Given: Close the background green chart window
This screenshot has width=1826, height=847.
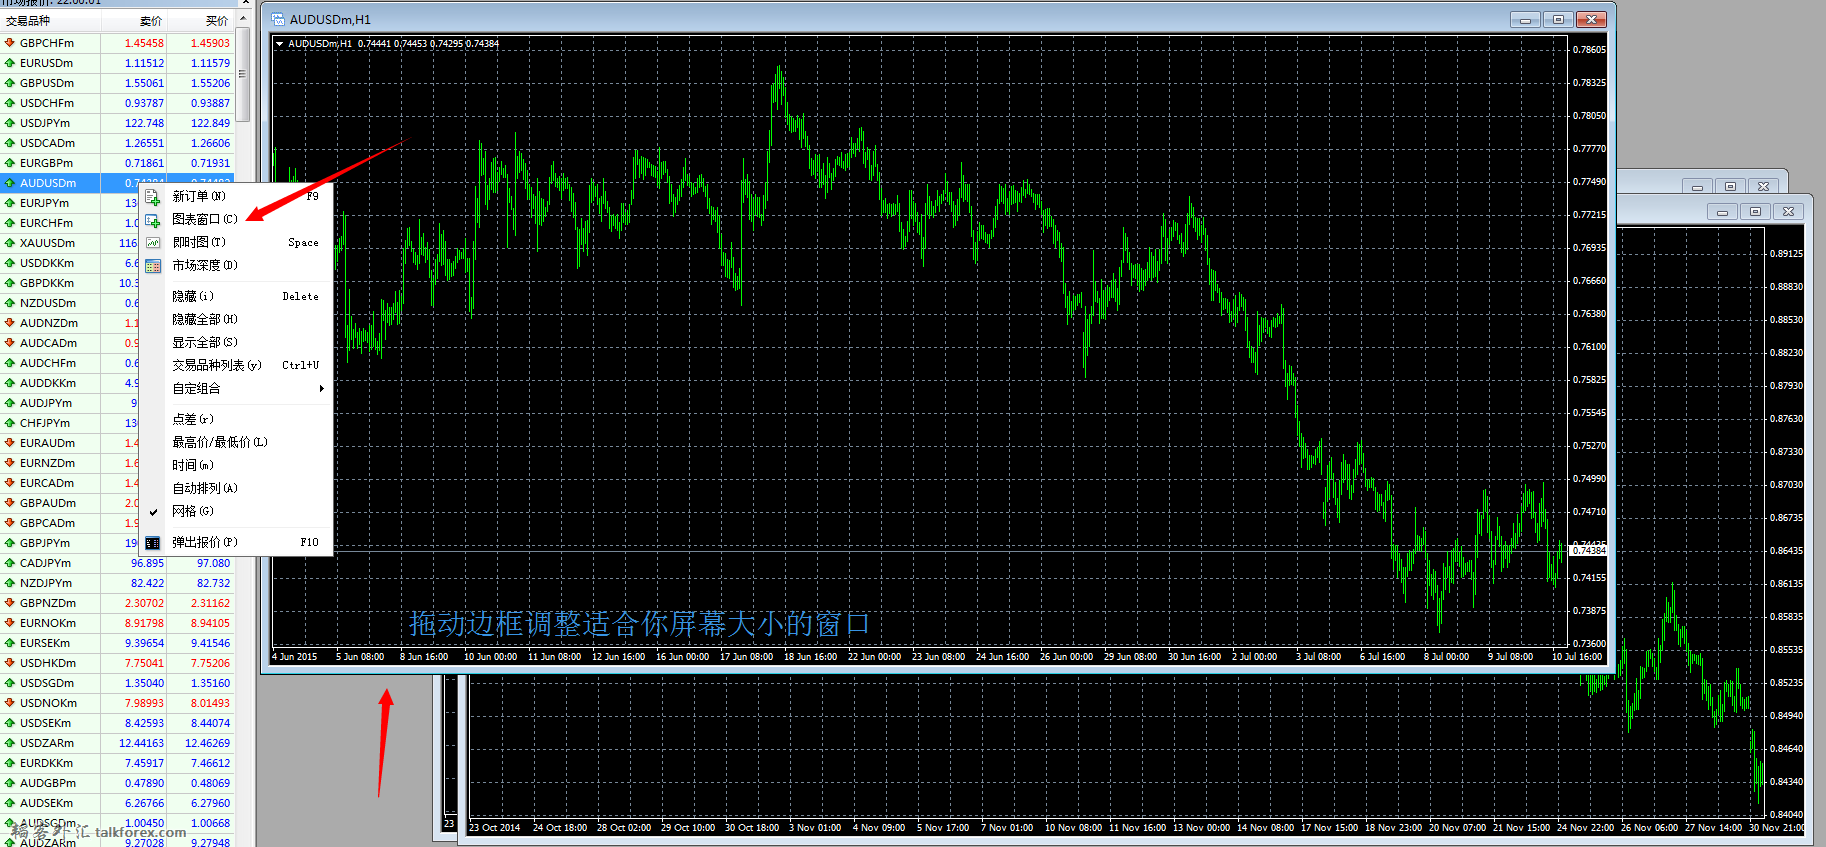Looking at the screenshot, I should click(1788, 211).
